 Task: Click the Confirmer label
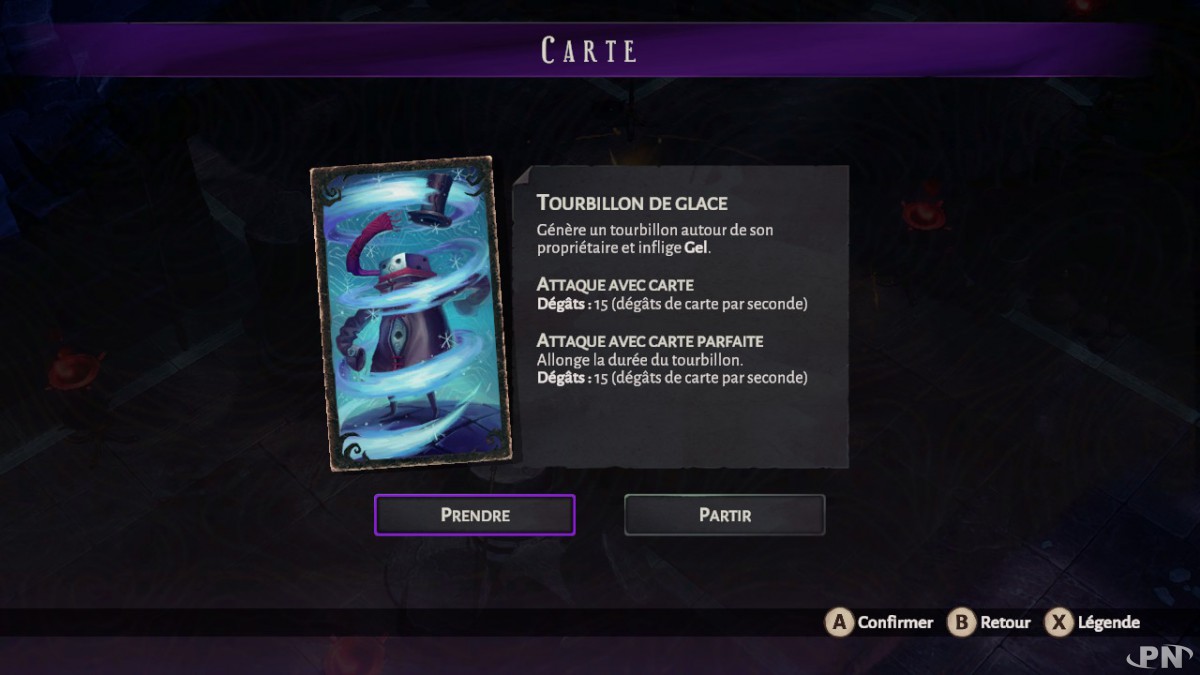point(895,622)
